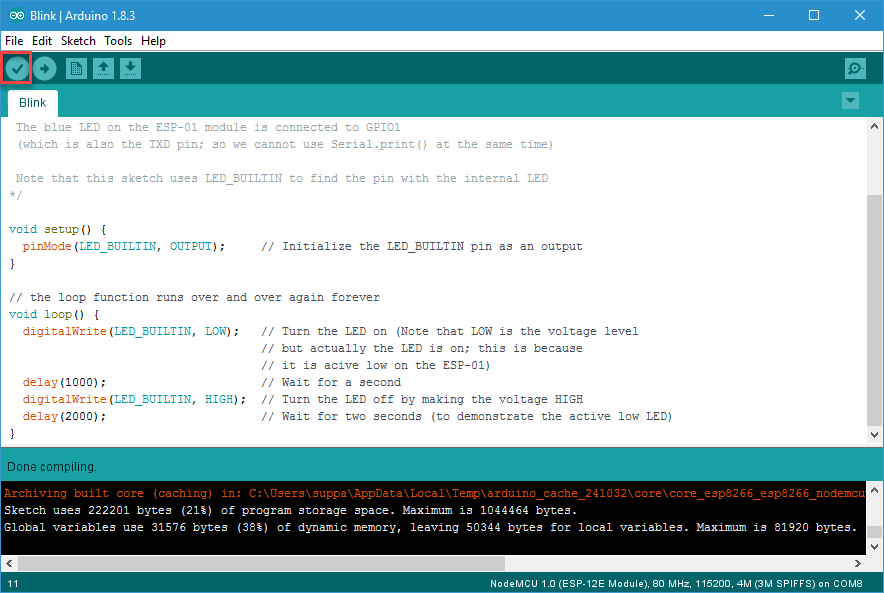Click editor scrollbar down arrow
884x593 pixels.
874,435
